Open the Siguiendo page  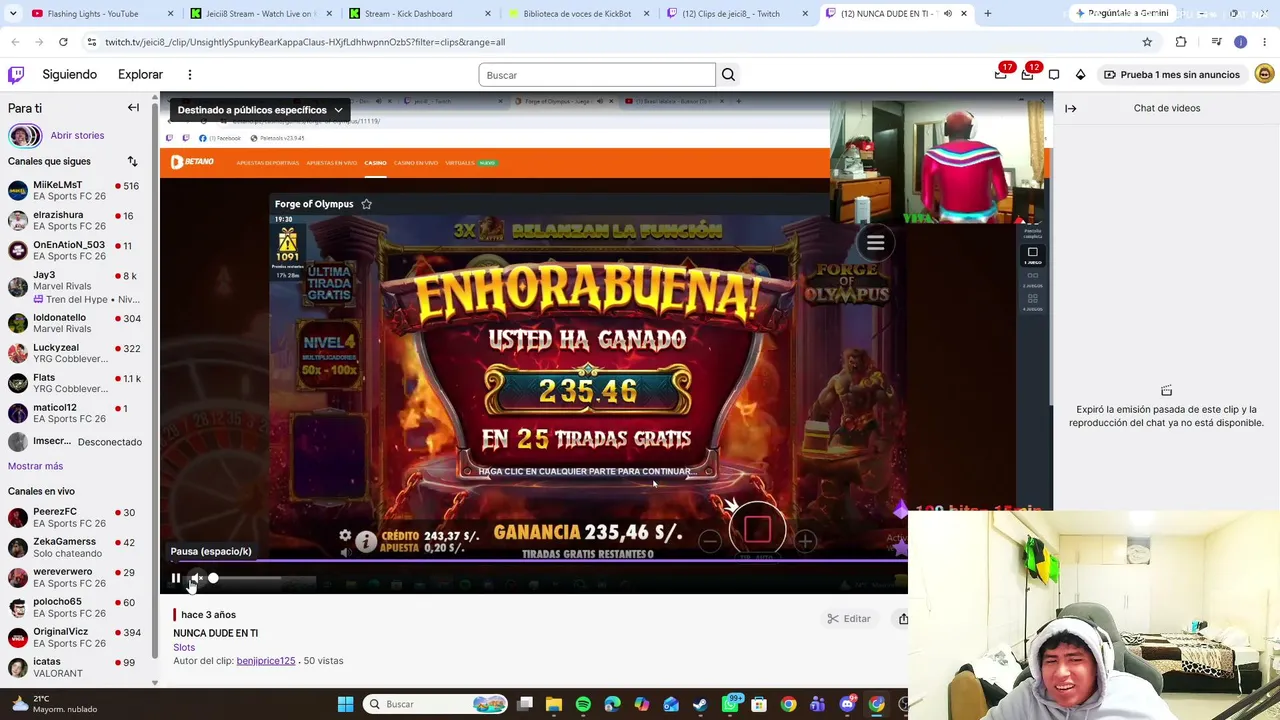[x=69, y=75]
